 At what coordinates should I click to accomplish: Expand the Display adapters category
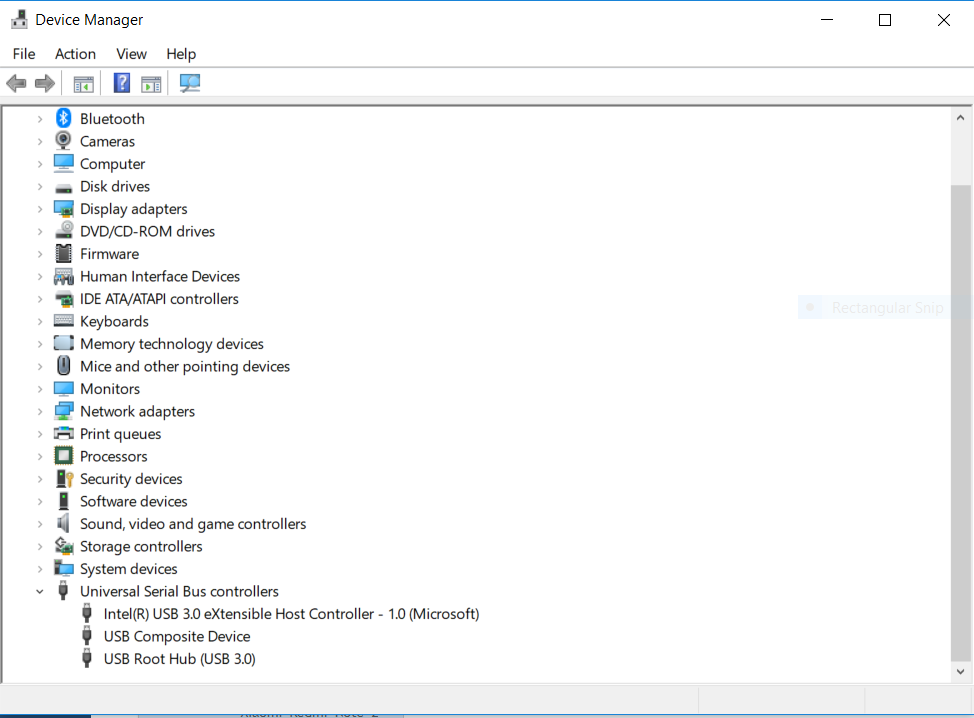(40, 209)
